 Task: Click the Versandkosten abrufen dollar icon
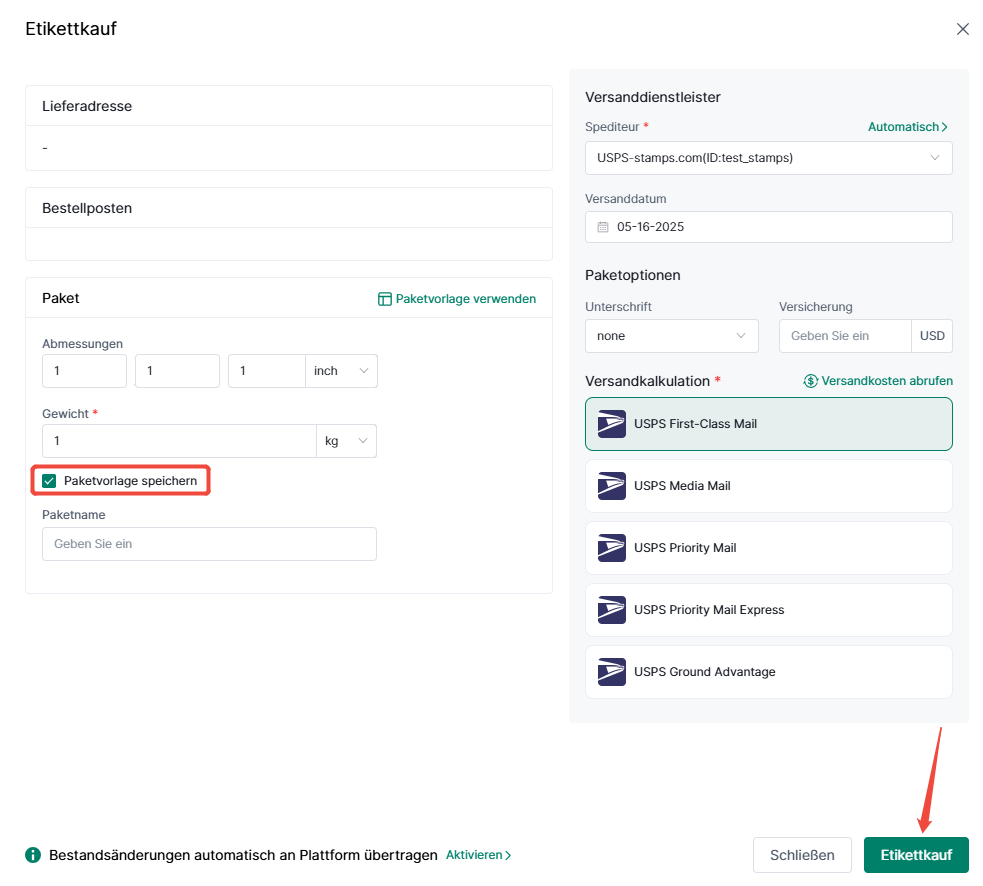click(x=811, y=381)
